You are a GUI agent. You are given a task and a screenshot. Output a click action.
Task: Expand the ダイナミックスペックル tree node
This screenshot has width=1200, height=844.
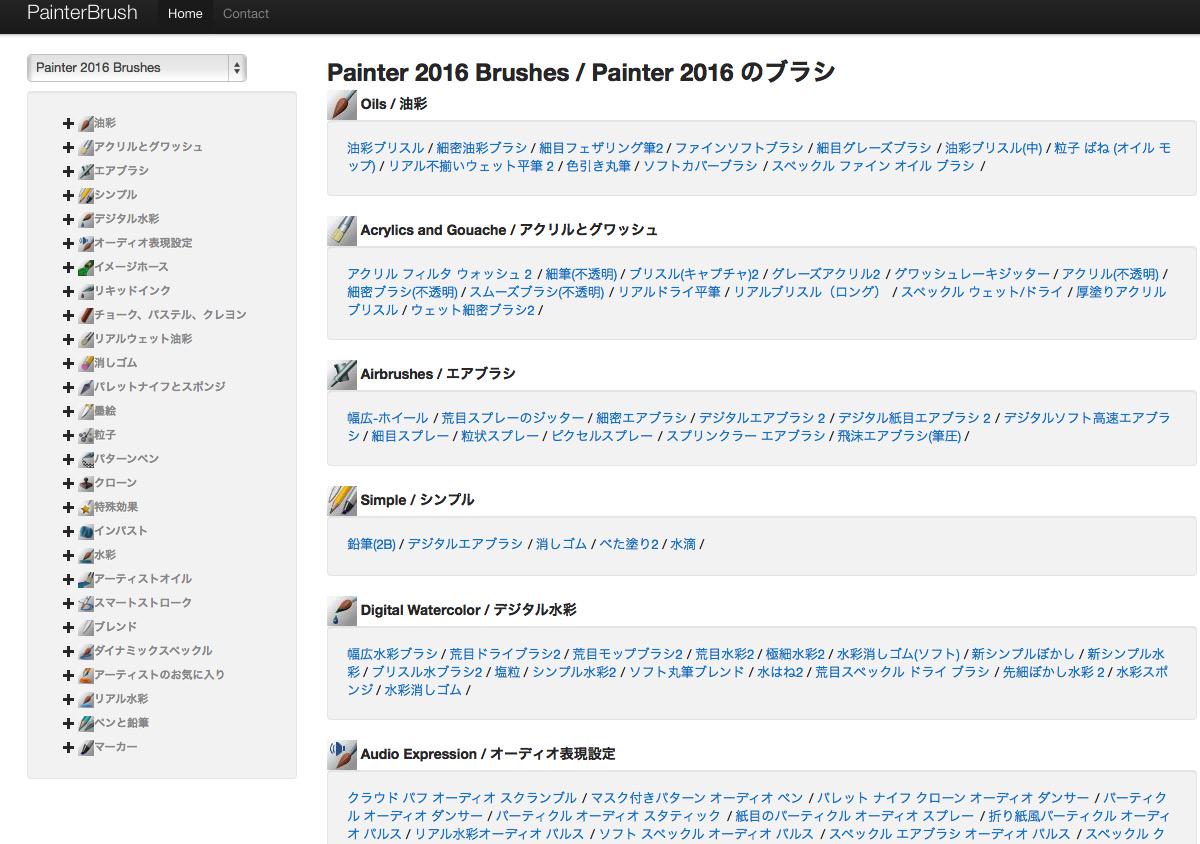pos(68,651)
